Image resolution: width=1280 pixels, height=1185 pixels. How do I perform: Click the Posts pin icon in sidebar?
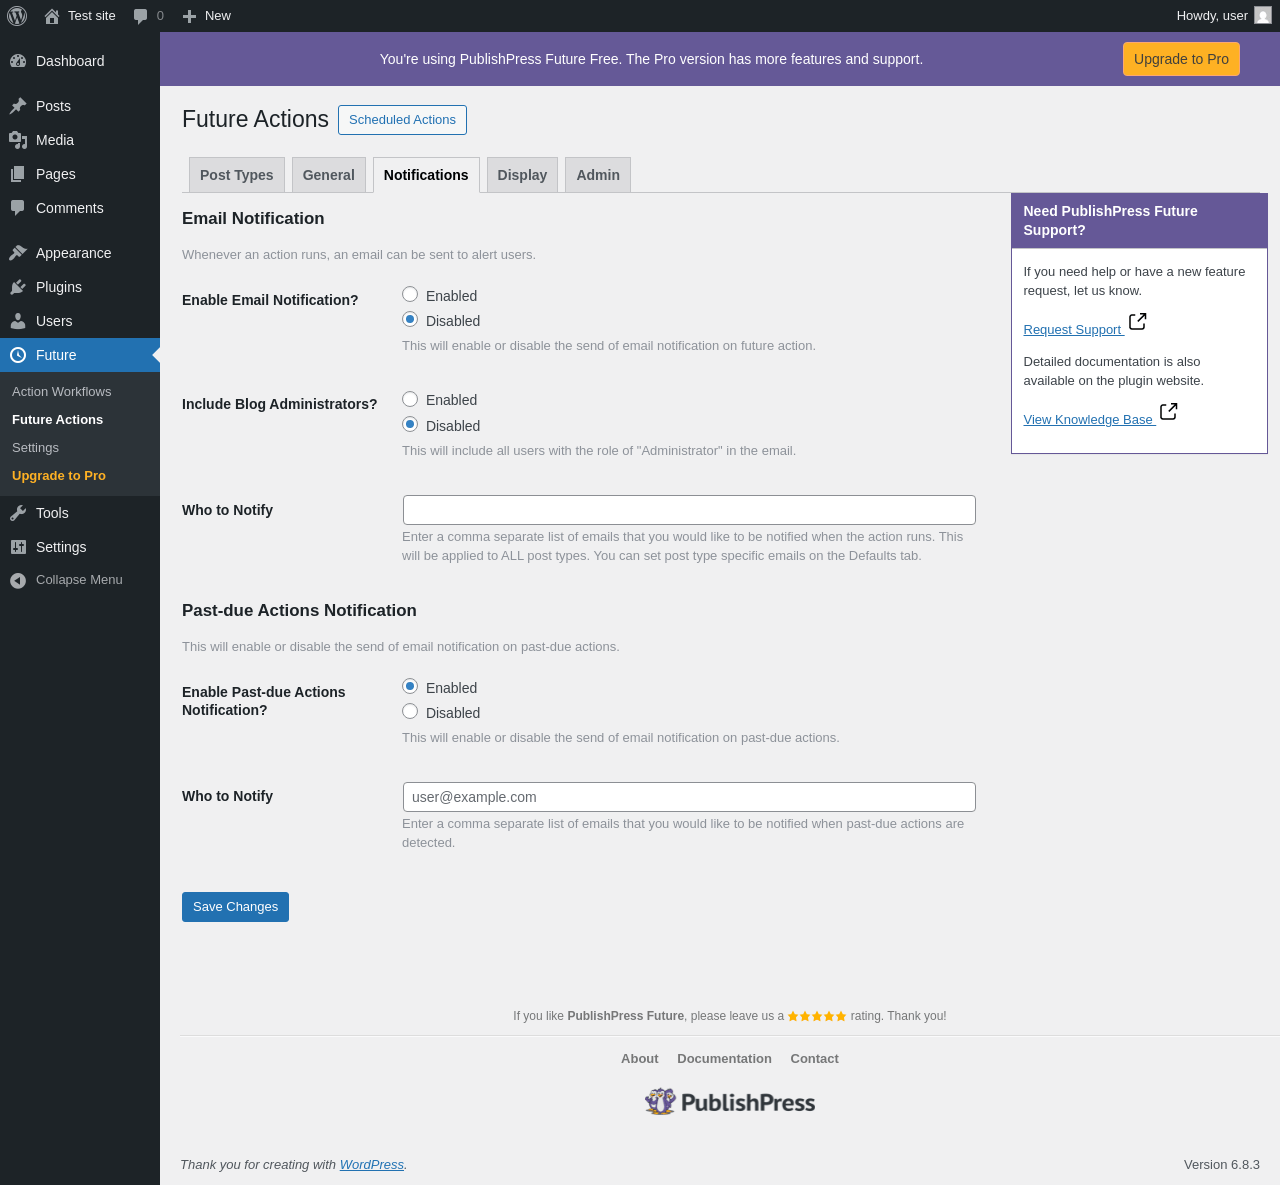tap(18, 106)
